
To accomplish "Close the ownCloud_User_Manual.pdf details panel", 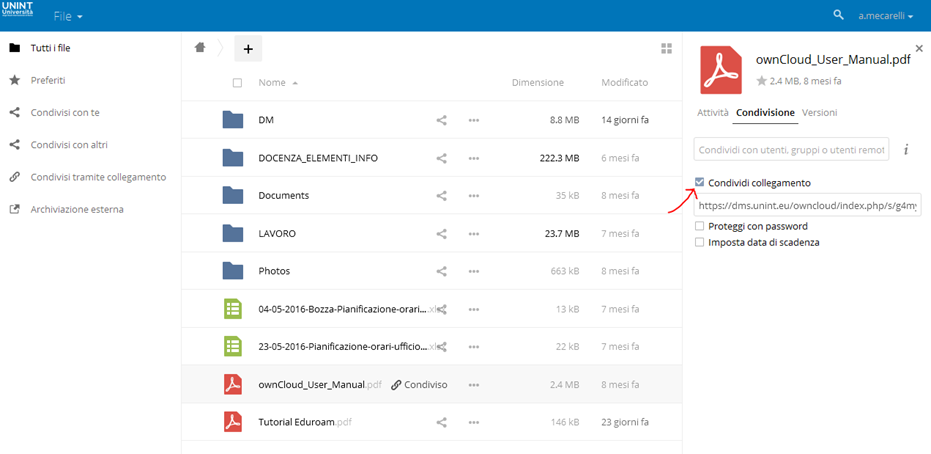I will (919, 48).
